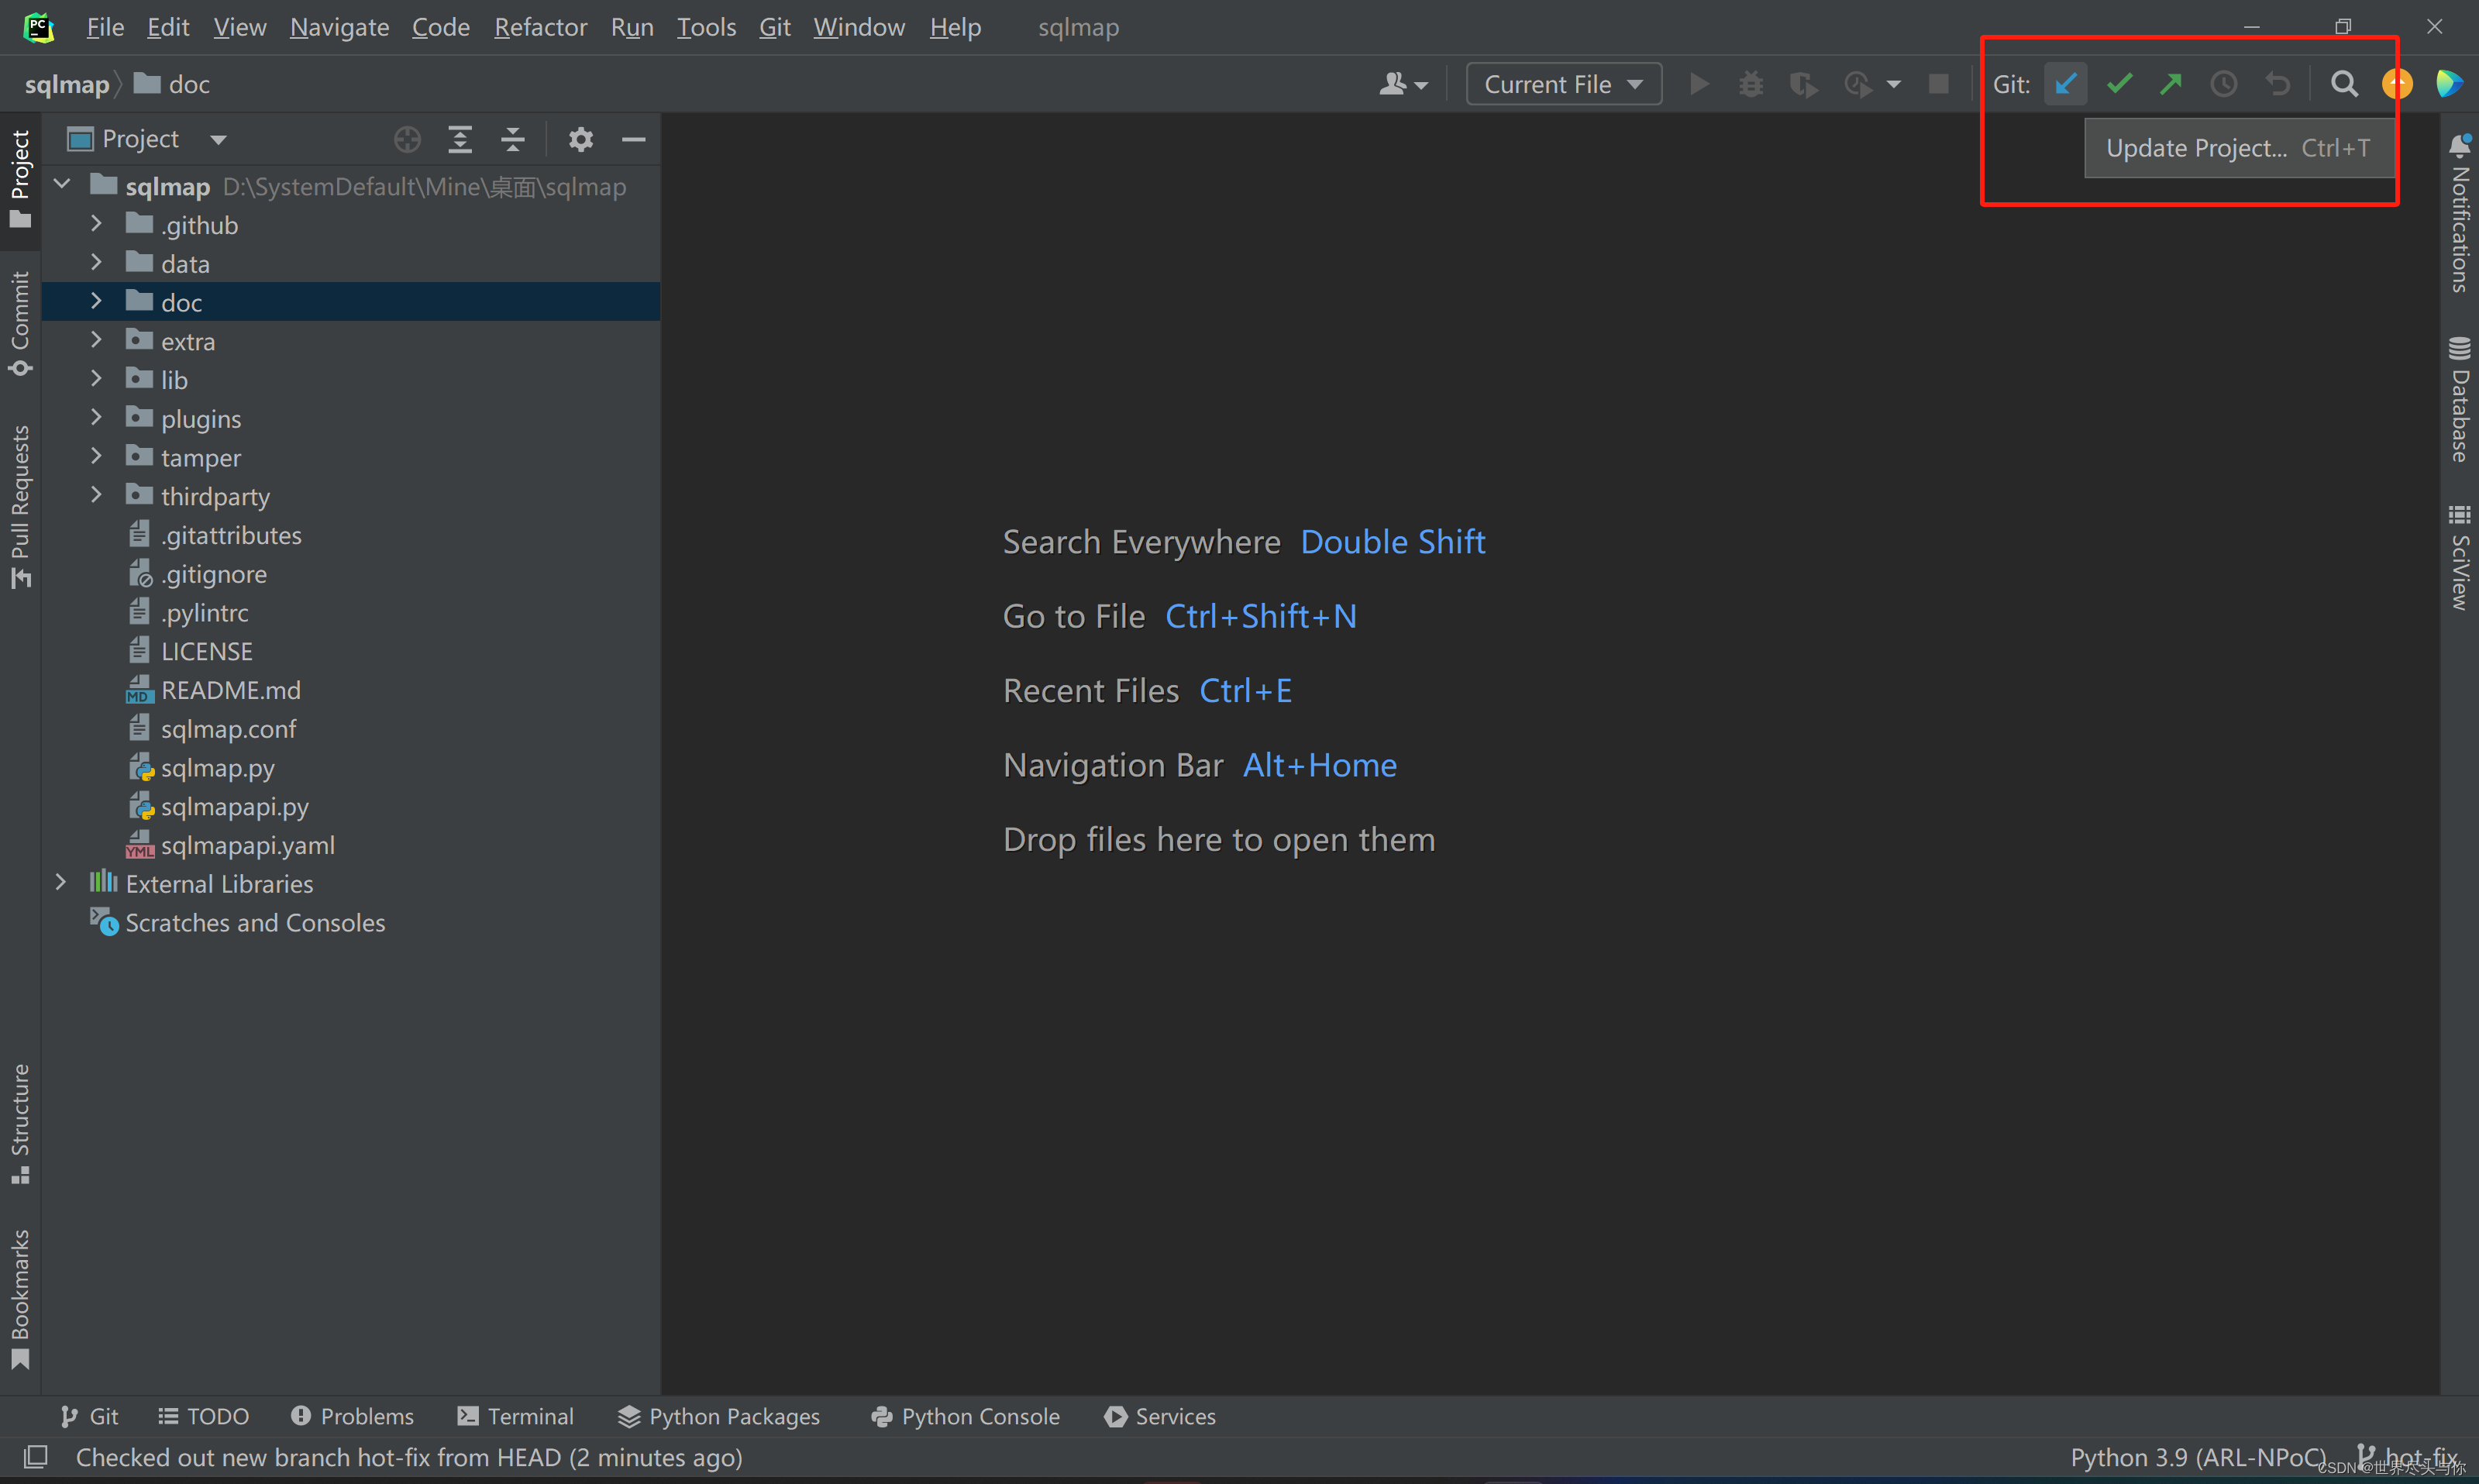Toggle the Commit tool window tab
Viewport: 2479px width, 1484px height.
(x=20, y=323)
